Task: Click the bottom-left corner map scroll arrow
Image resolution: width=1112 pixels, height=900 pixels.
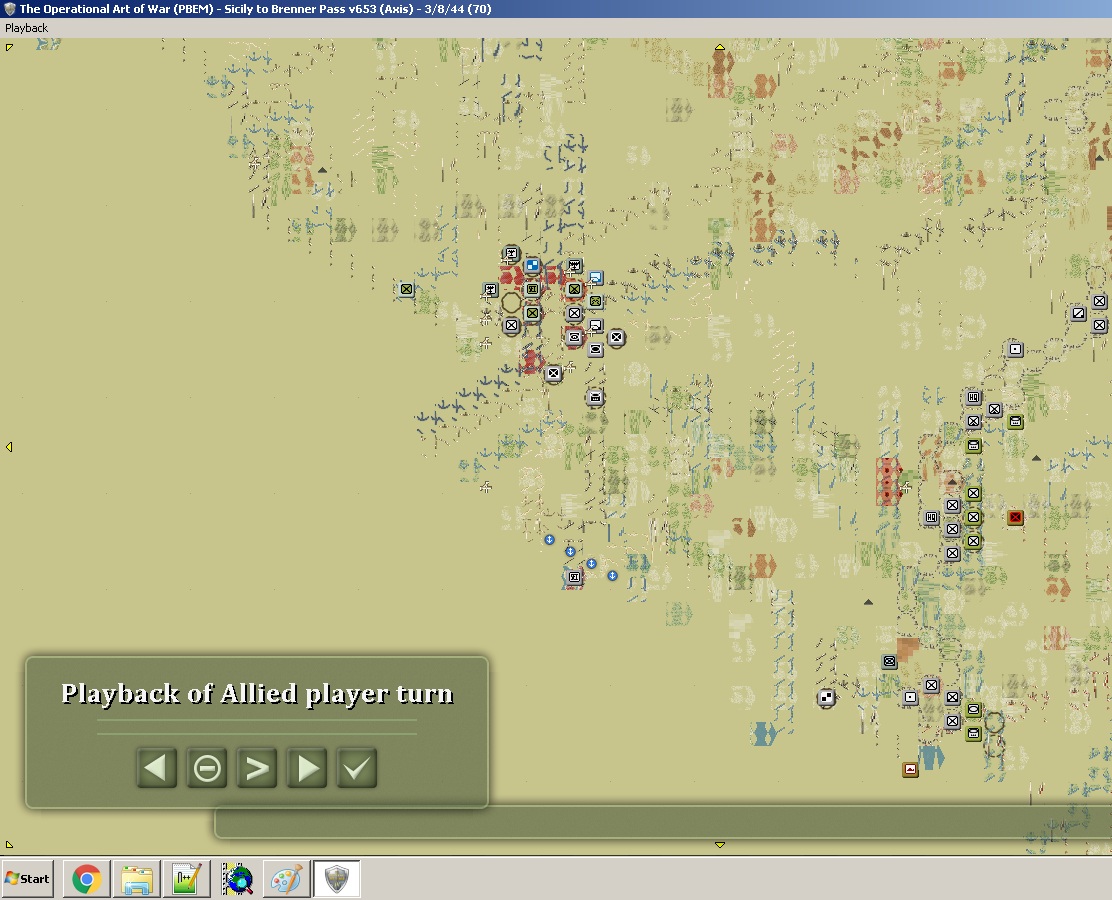Action: 9,845
